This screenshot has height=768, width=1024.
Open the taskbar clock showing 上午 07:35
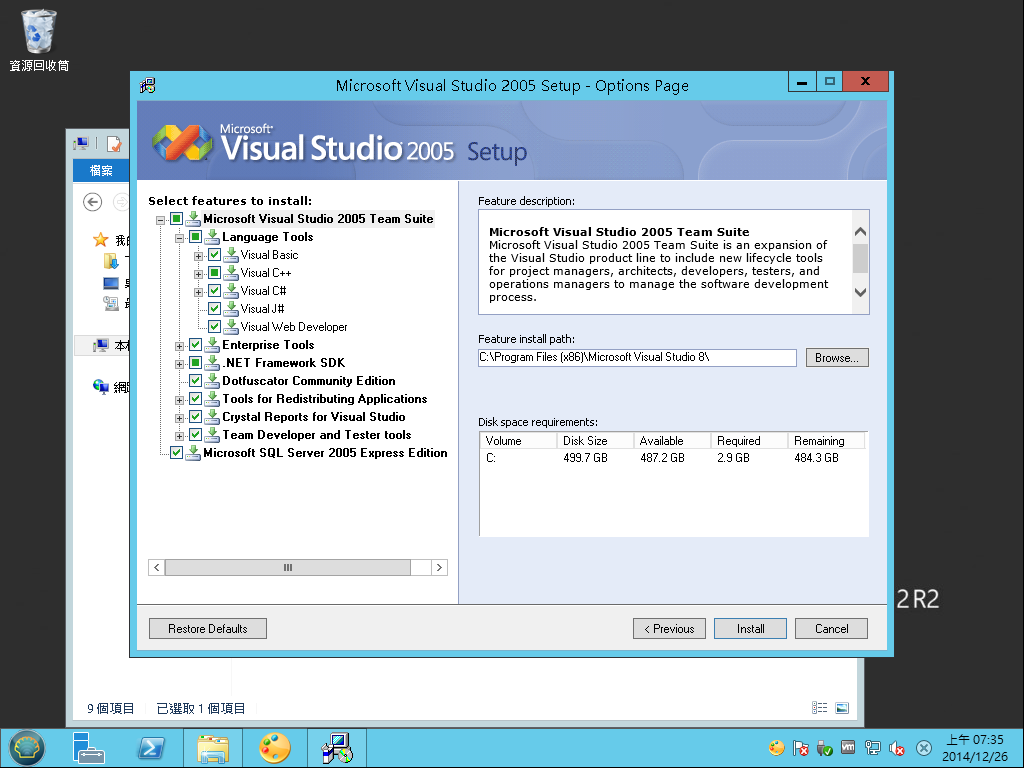pyautogui.click(x=975, y=748)
